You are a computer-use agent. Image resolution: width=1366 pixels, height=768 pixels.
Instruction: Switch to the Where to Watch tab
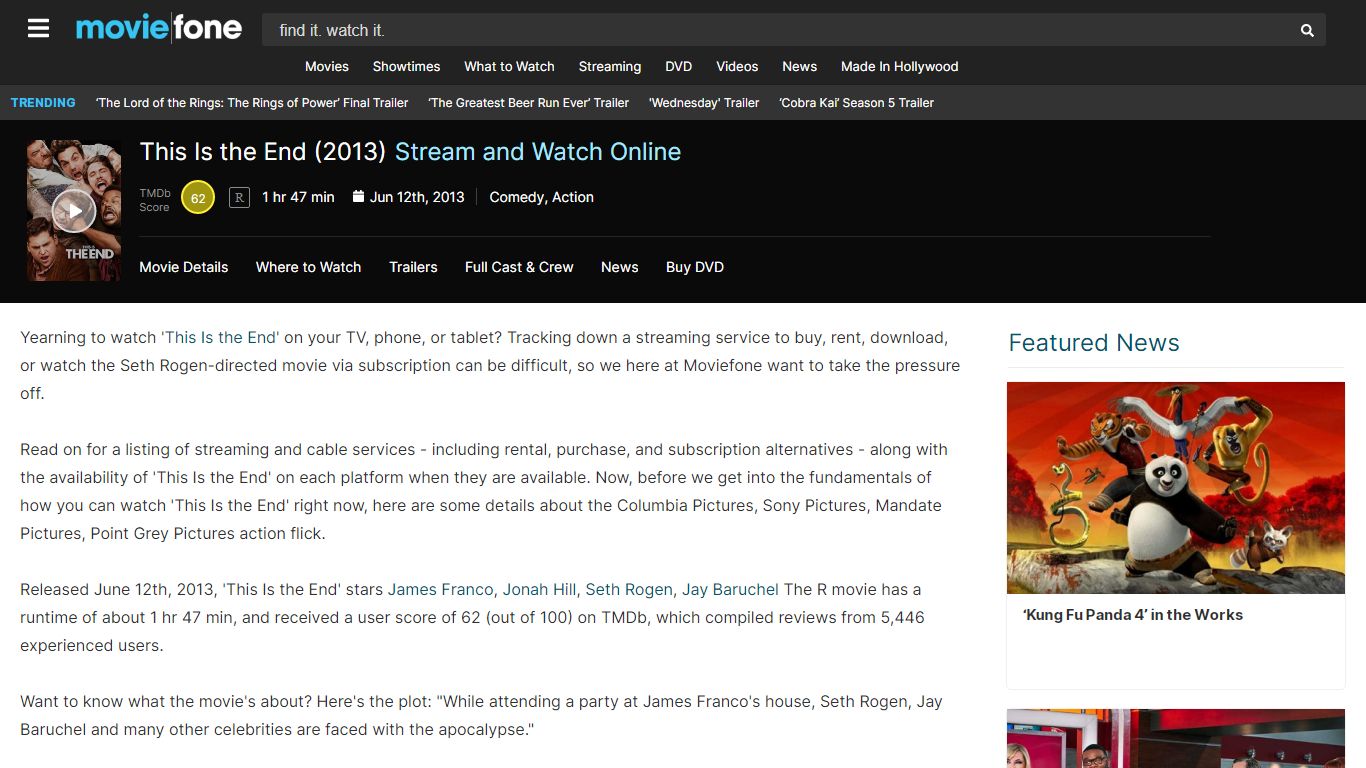click(x=308, y=267)
